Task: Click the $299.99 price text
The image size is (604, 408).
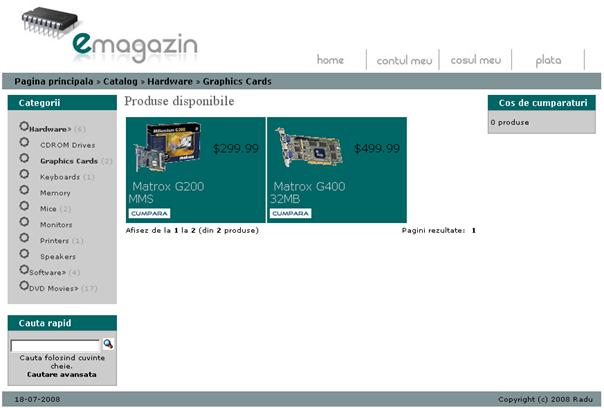Action: click(236, 148)
